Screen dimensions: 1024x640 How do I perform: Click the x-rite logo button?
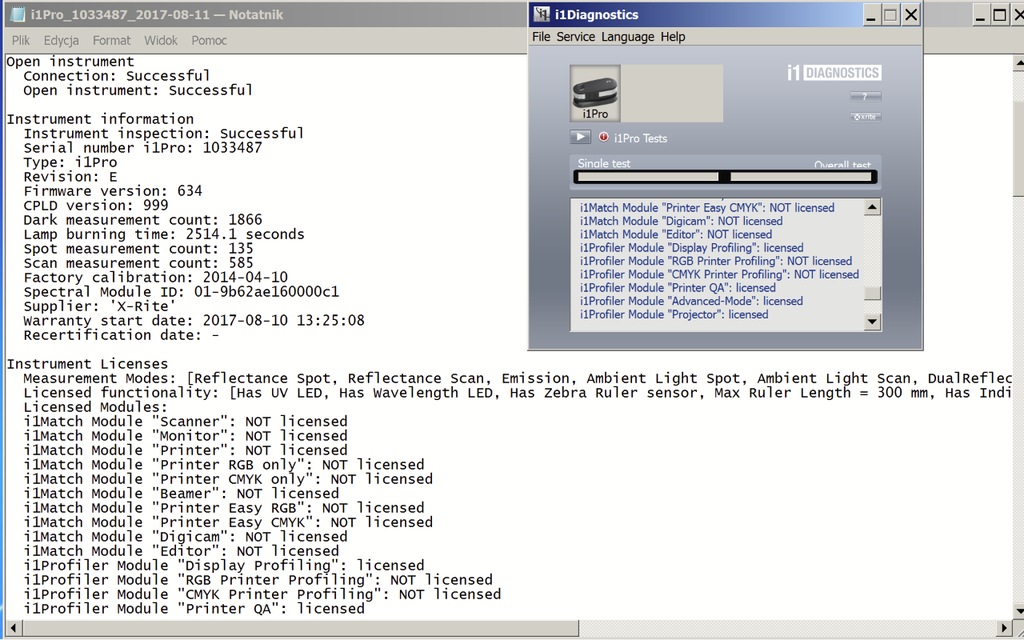click(865, 117)
